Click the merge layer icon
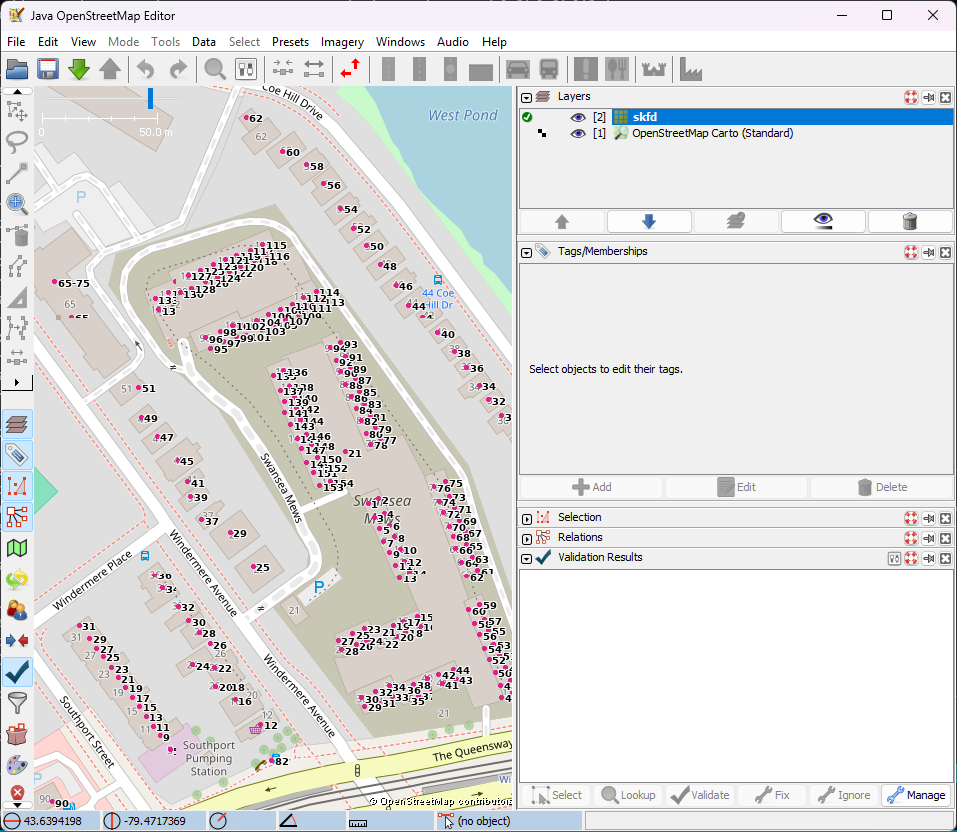This screenshot has width=957, height=832. [x=736, y=222]
